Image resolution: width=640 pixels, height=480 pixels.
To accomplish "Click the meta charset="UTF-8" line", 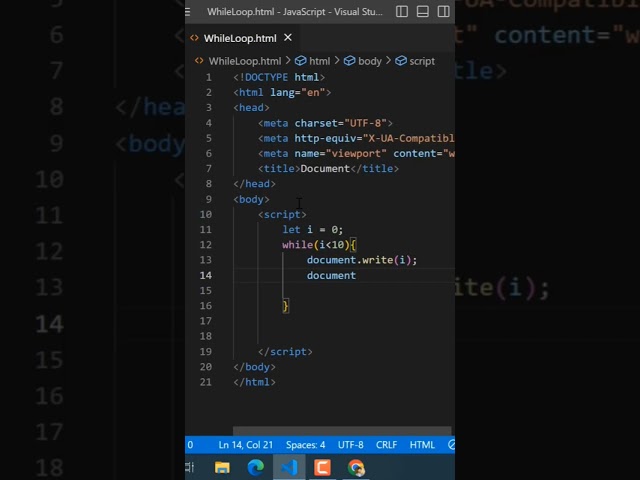I will pos(325,123).
